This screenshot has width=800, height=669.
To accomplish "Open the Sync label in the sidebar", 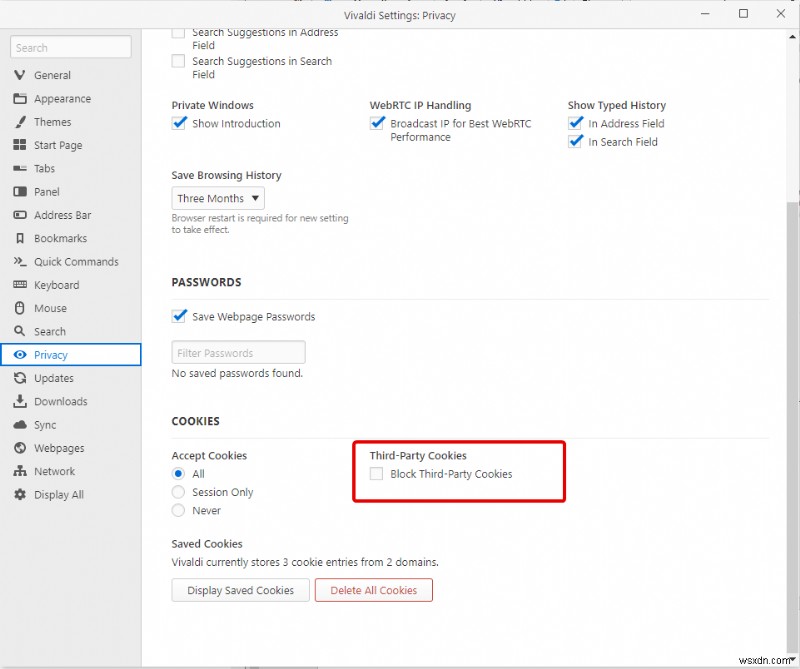I will coord(45,425).
